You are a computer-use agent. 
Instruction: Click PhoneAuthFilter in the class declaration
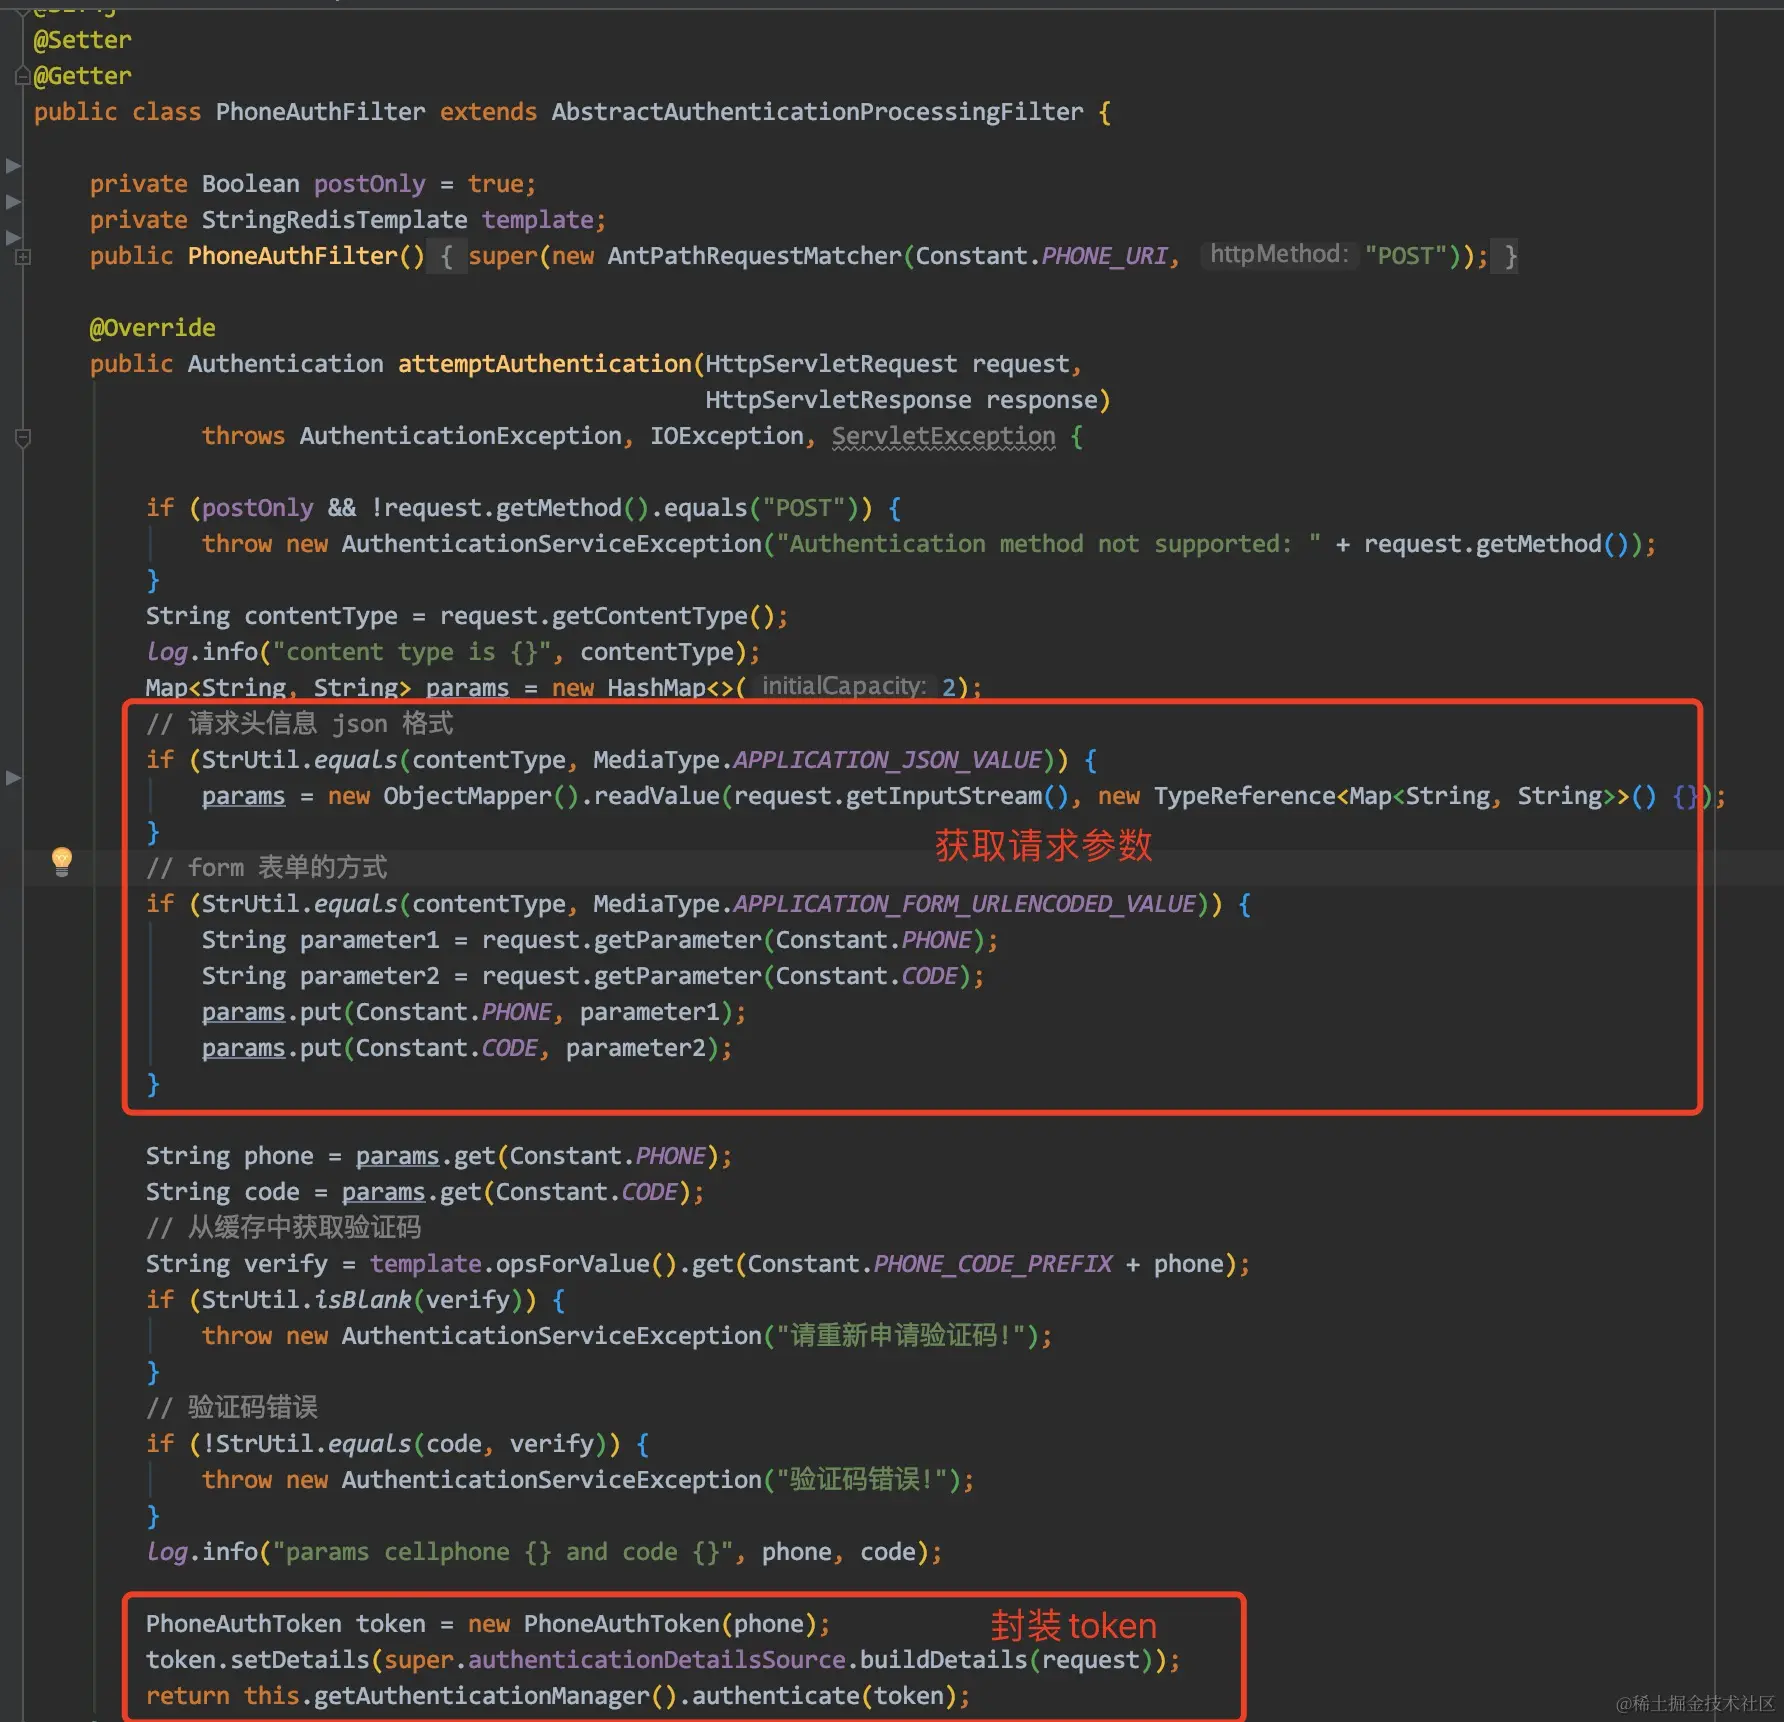(320, 112)
